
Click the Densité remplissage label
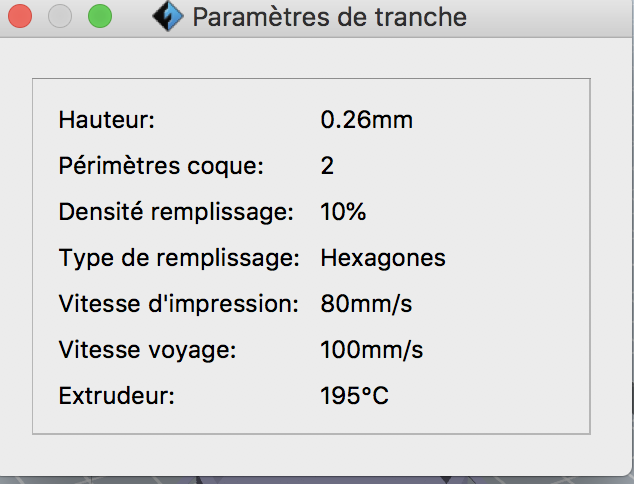(x=176, y=212)
